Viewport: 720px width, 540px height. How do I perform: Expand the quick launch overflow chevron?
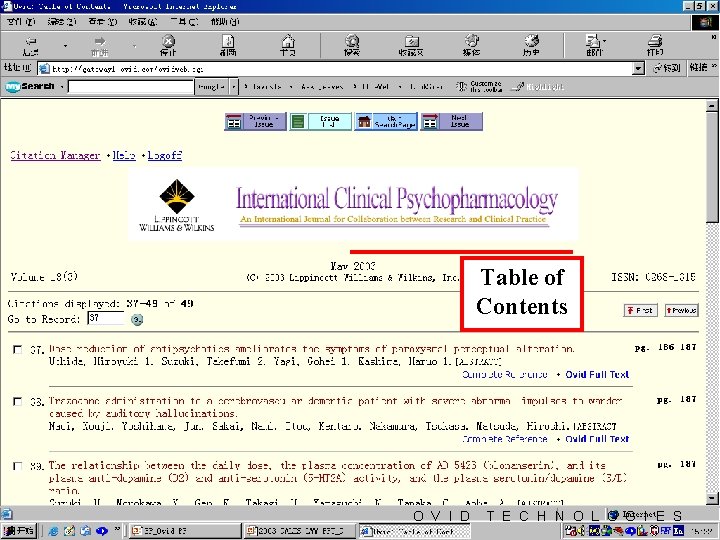(118, 529)
